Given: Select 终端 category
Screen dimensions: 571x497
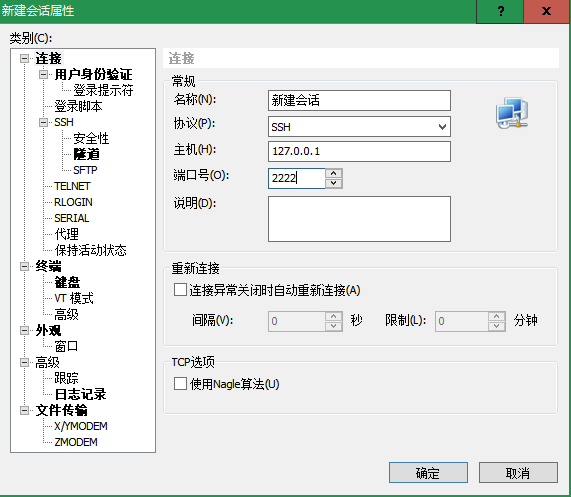Looking at the screenshot, I should pos(48,267).
